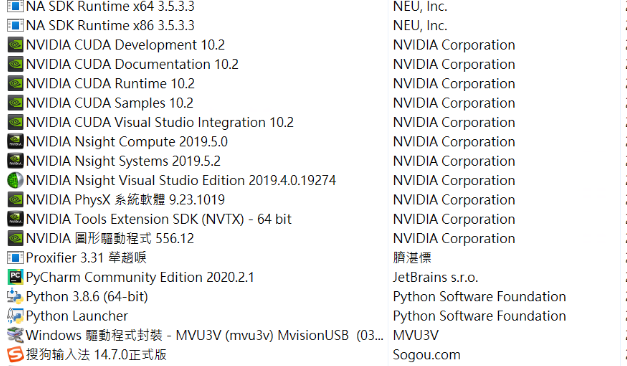Click Python Software Foundation for Python 3.8.6

[x=479, y=296]
